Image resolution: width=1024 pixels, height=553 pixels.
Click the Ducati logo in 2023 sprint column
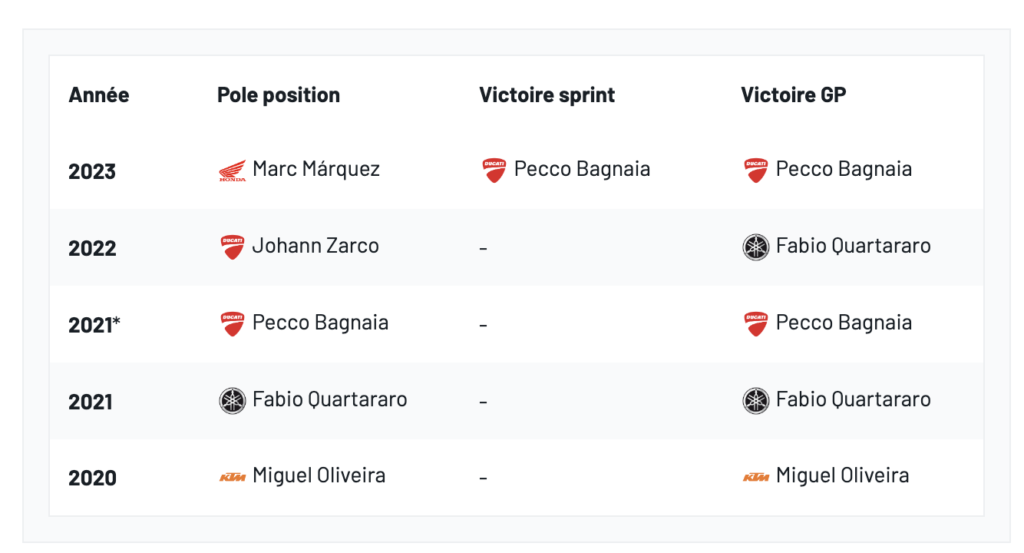(494, 170)
